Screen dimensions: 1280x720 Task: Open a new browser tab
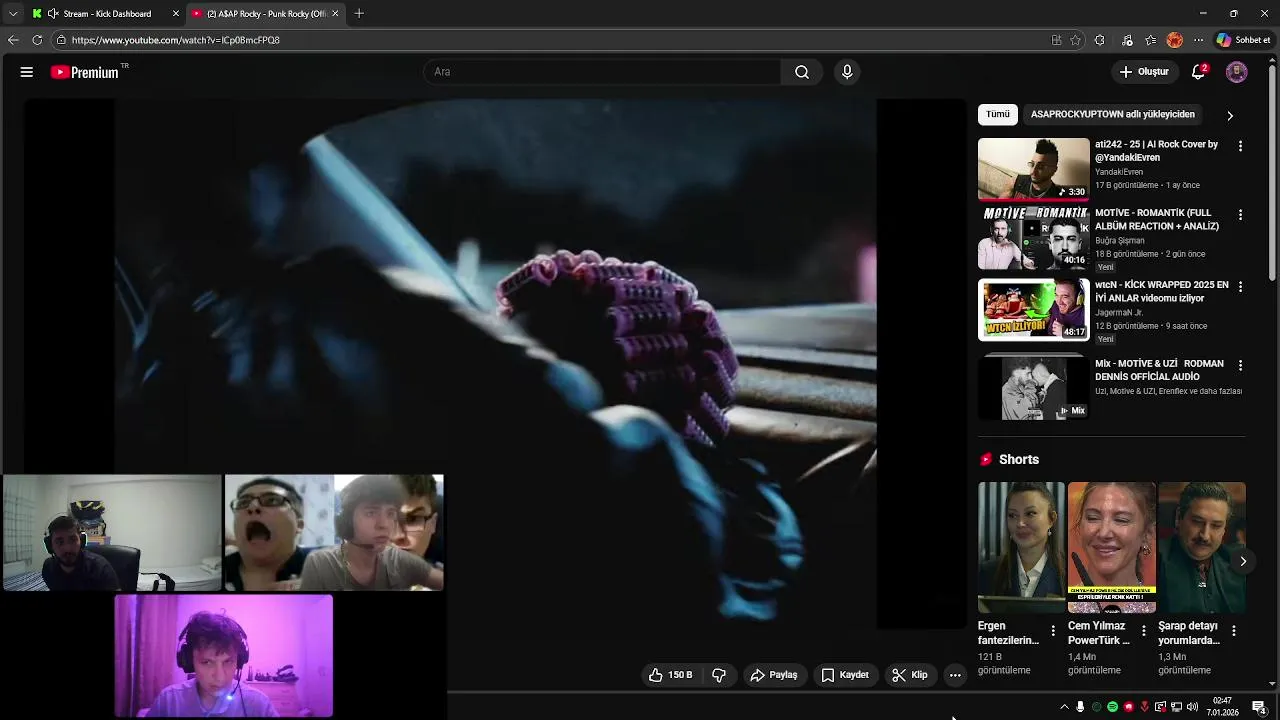coord(359,14)
